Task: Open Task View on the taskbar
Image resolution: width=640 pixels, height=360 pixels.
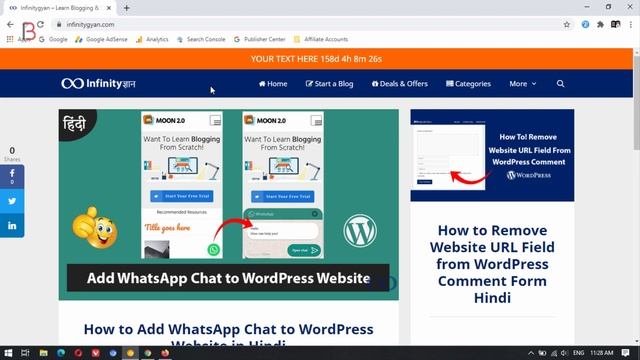Action: [25, 353]
